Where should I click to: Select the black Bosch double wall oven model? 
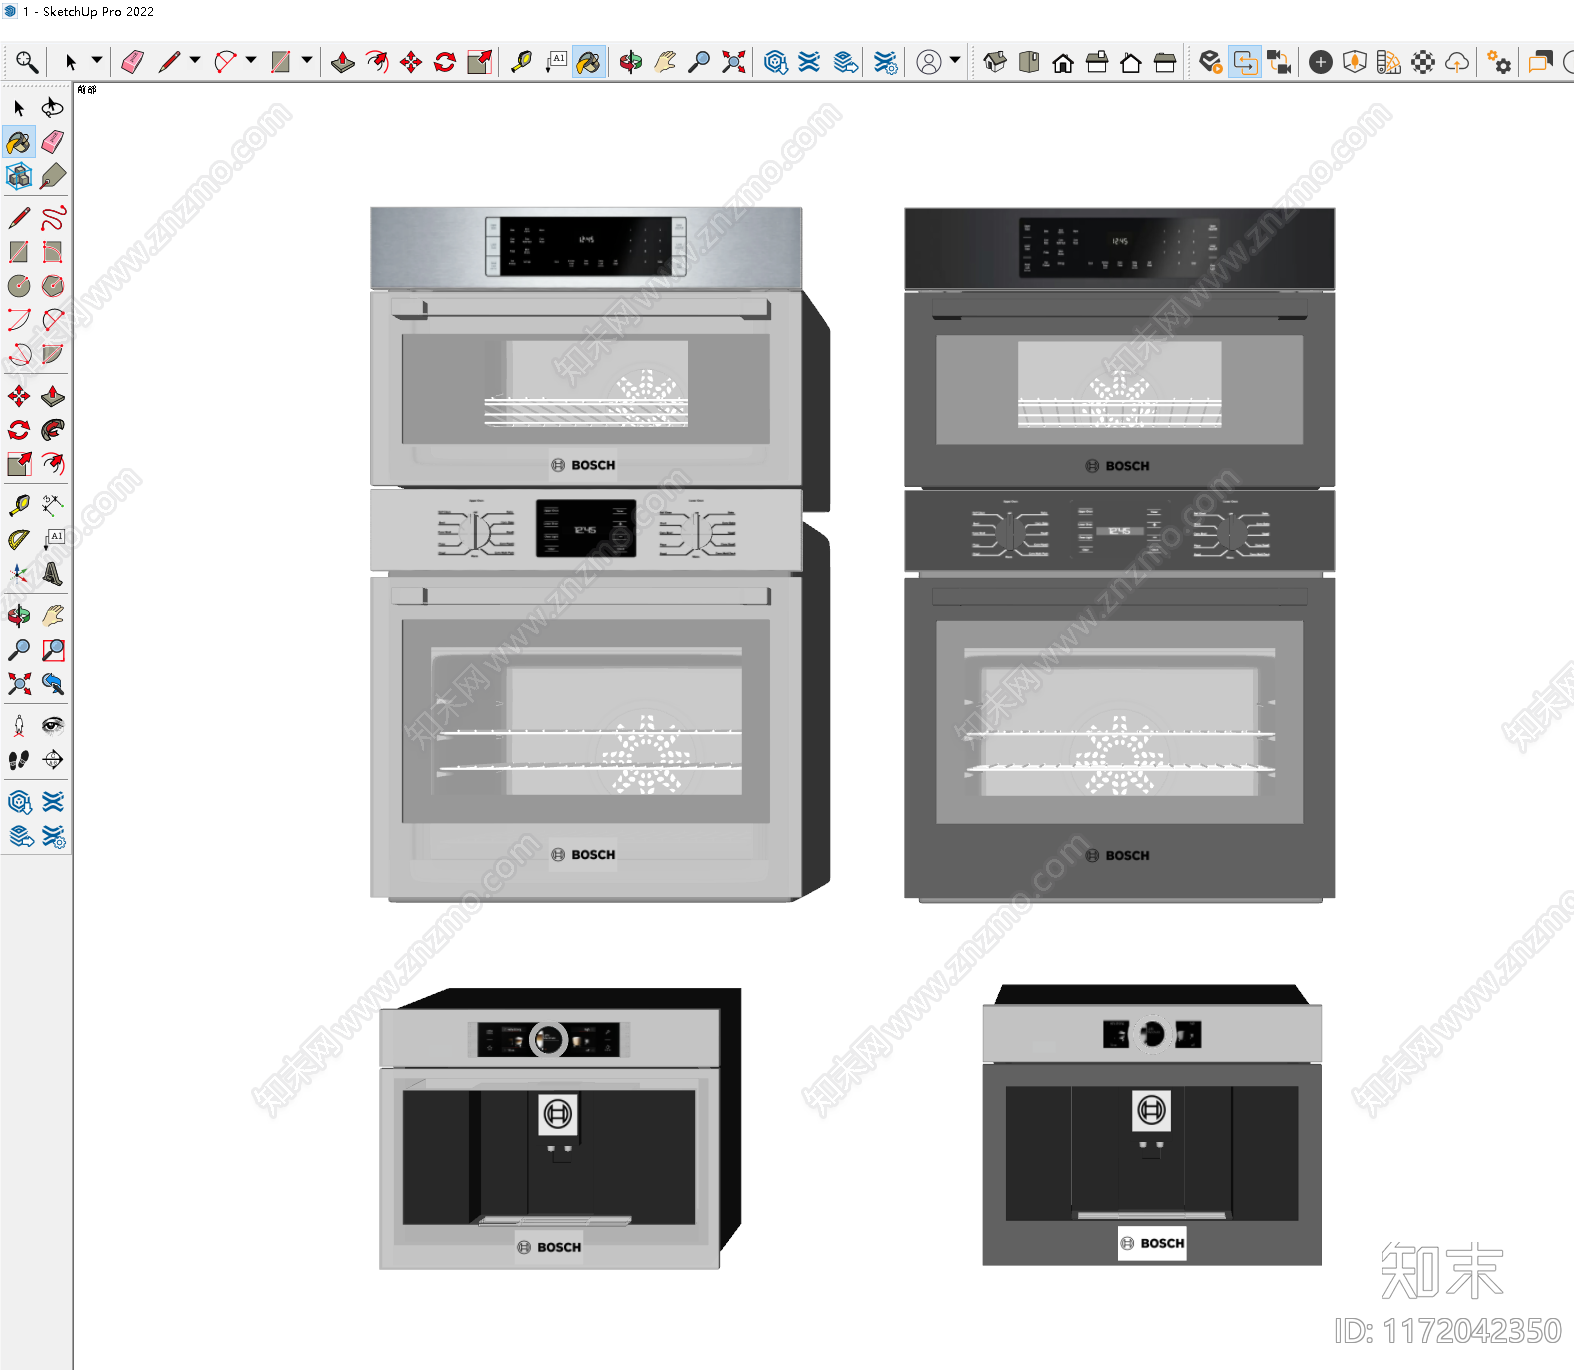[1119, 554]
